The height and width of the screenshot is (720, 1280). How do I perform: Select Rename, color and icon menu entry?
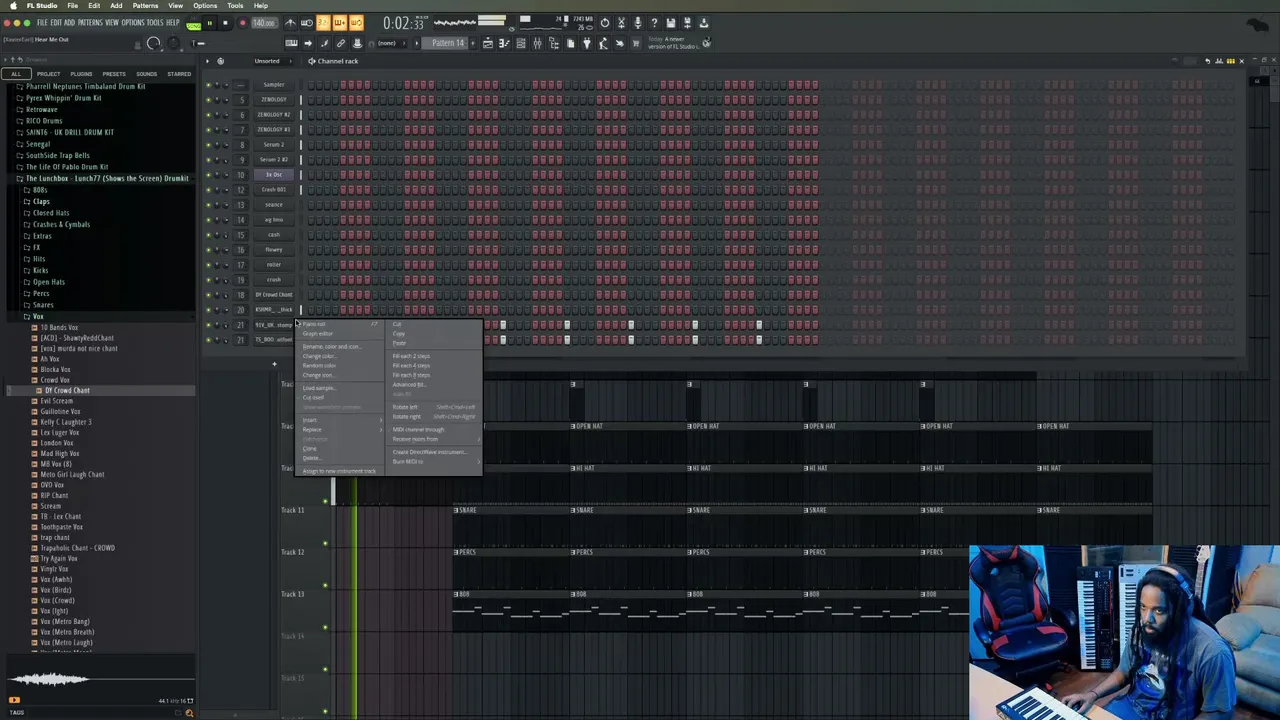tap(340, 346)
